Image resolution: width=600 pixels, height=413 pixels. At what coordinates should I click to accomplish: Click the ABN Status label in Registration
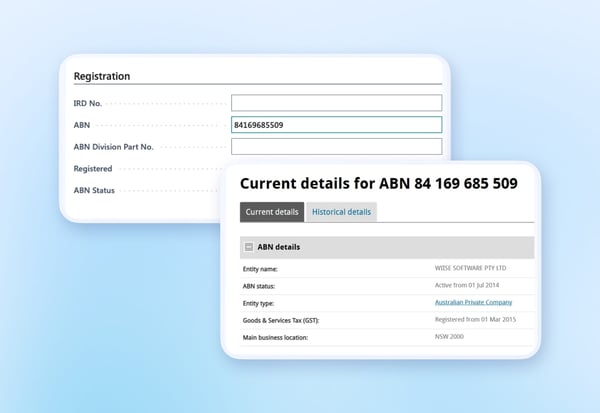[94, 191]
